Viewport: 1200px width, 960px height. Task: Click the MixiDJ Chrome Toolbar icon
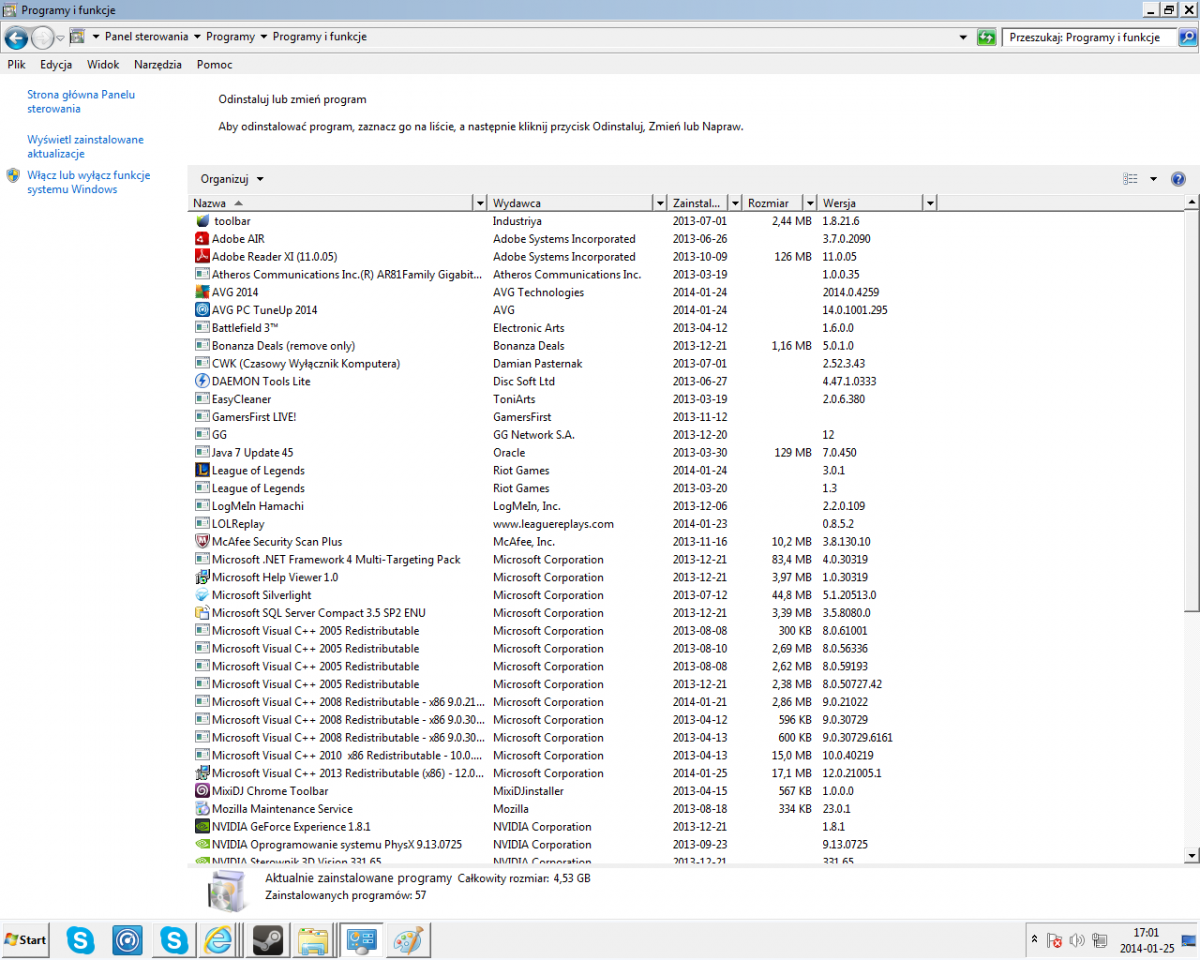(x=203, y=791)
